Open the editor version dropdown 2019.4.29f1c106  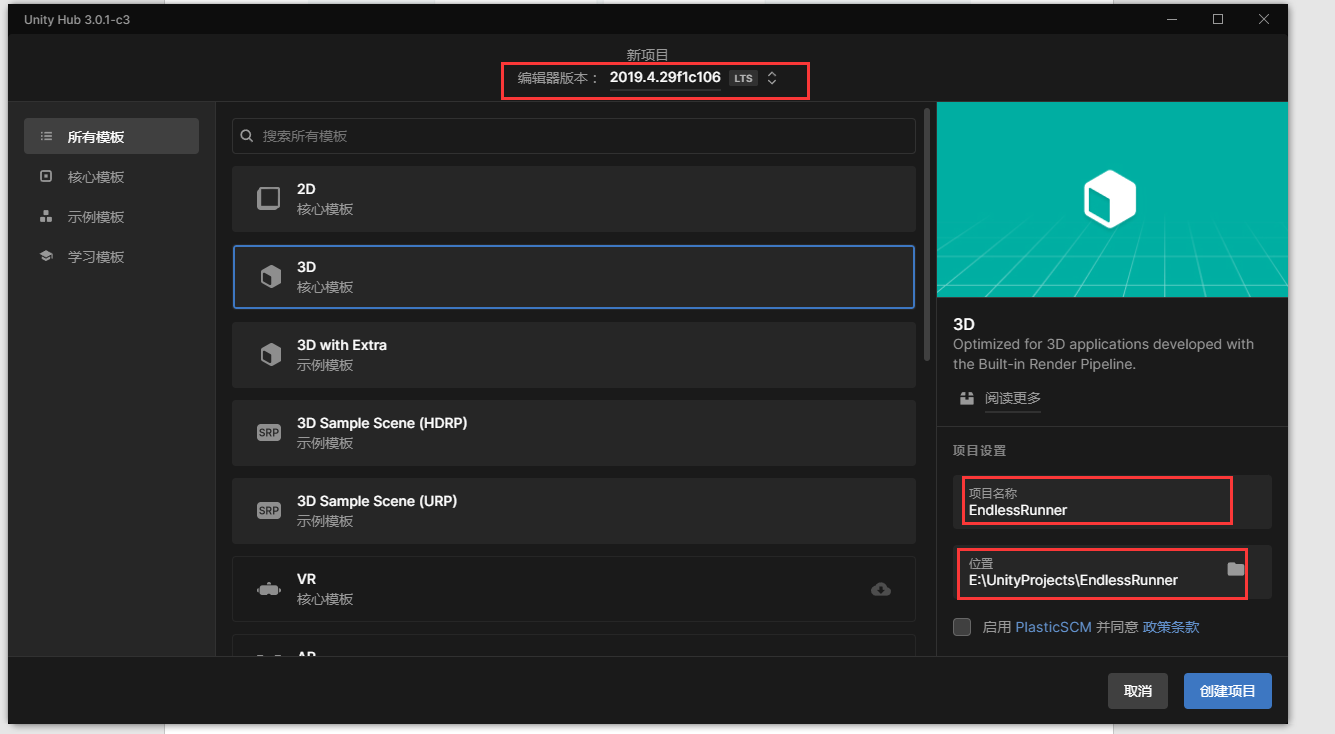click(x=693, y=78)
